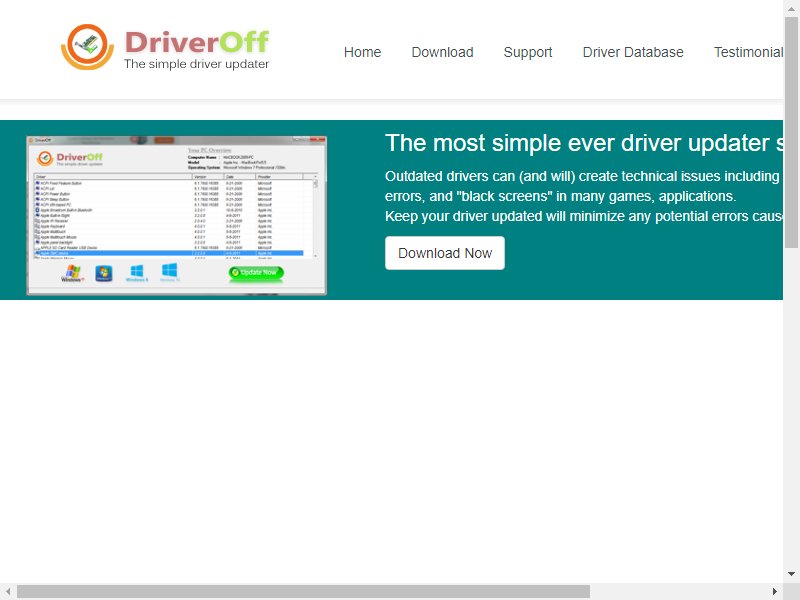Click the 'Keep your driver updated' sentence
Image resolution: width=800 pixels, height=600 pixels.
click(x=584, y=216)
